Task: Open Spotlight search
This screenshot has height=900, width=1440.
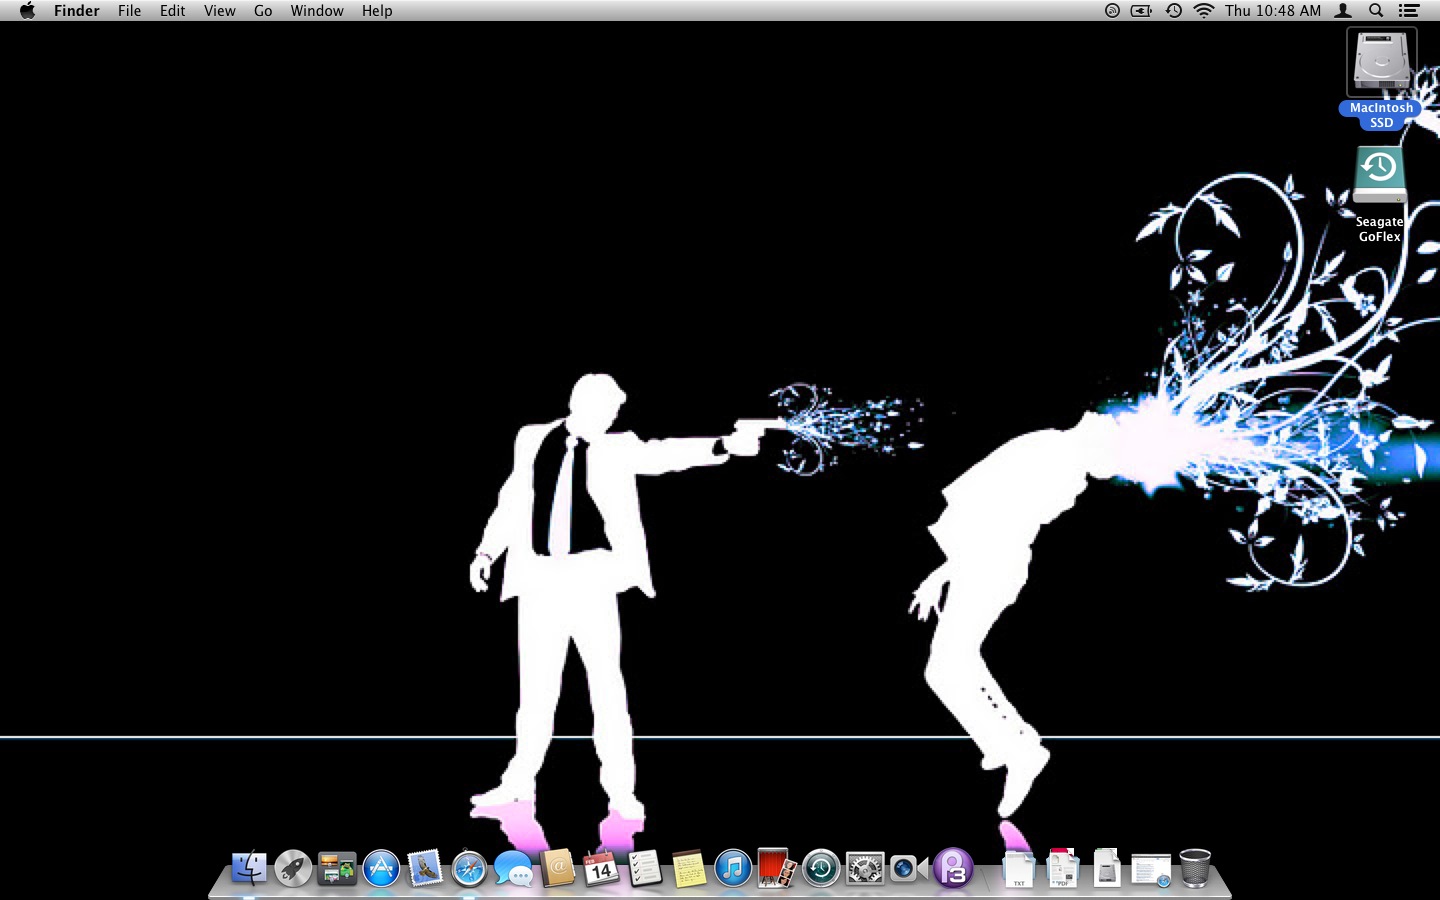Action: tap(1376, 11)
